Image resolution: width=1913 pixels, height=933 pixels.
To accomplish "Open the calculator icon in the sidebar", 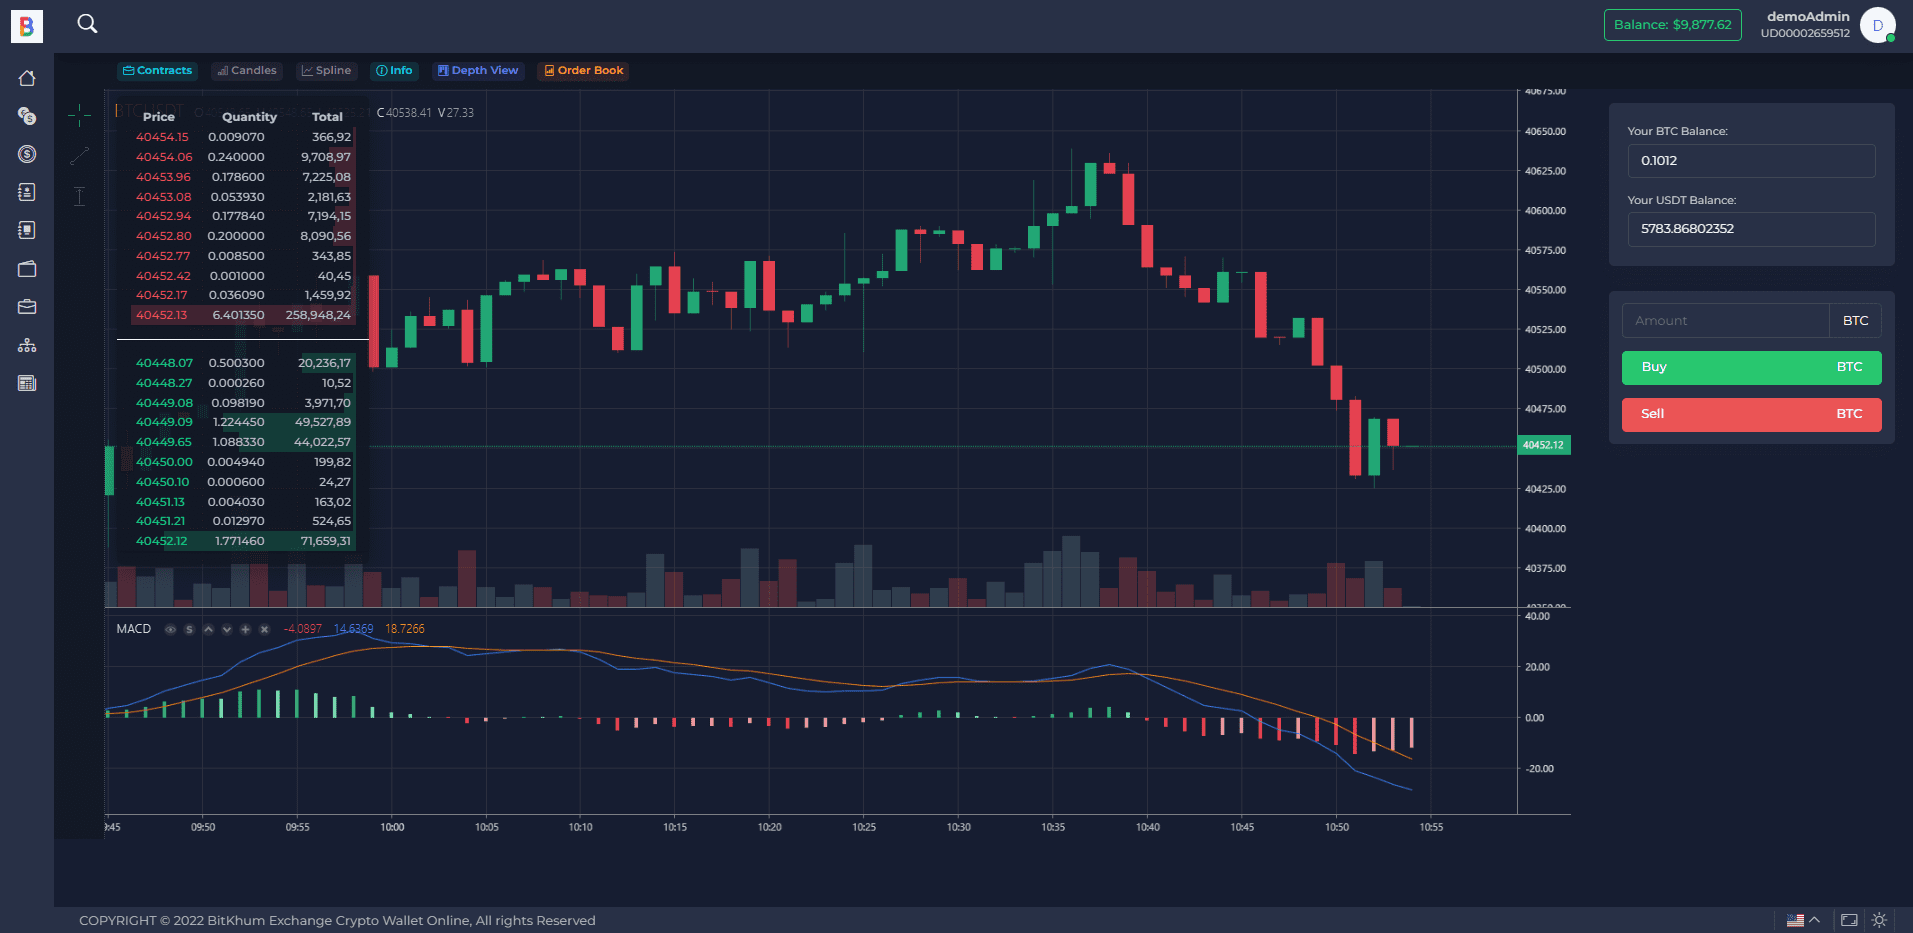I will point(27,383).
